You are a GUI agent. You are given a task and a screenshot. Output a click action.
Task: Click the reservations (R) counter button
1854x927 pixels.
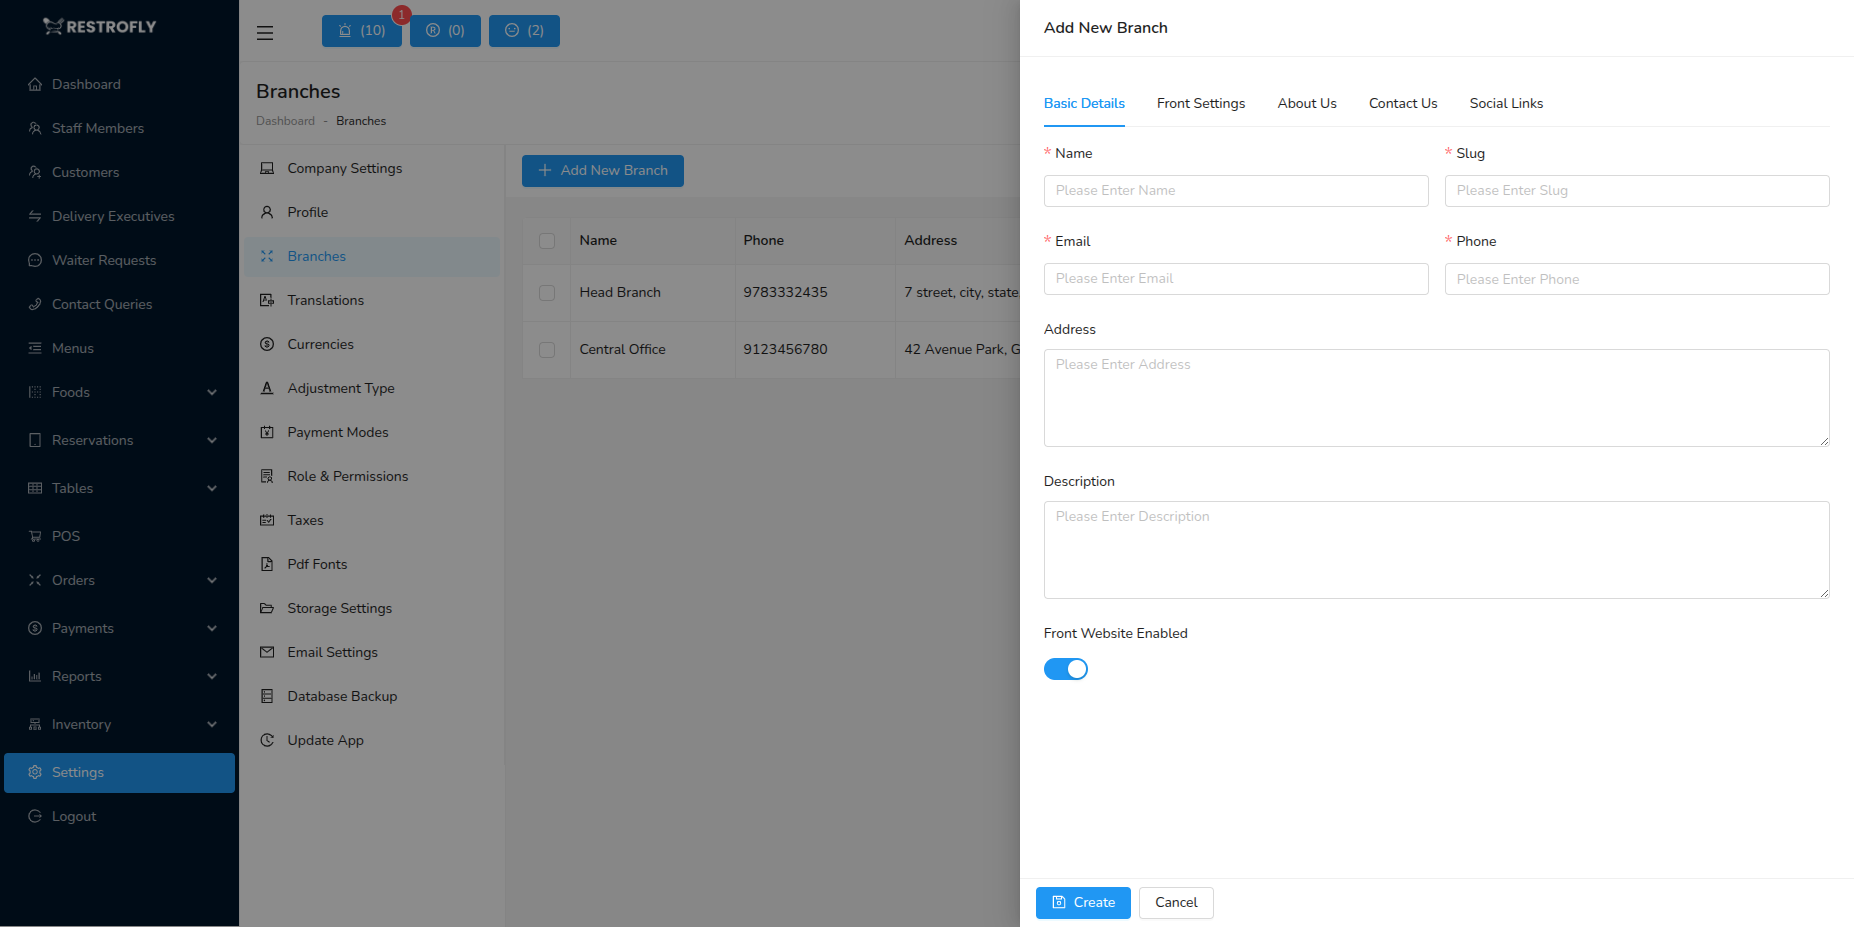point(445,31)
